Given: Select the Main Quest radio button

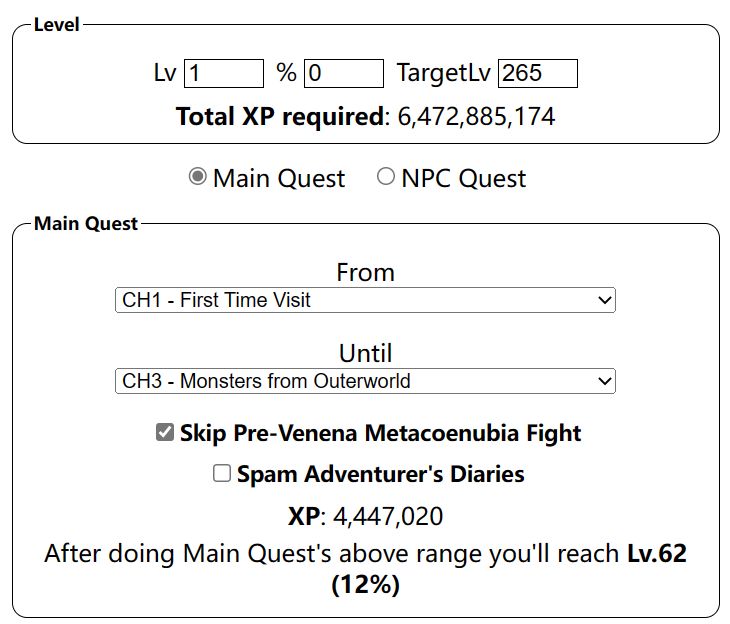Looking at the screenshot, I should point(198,177).
